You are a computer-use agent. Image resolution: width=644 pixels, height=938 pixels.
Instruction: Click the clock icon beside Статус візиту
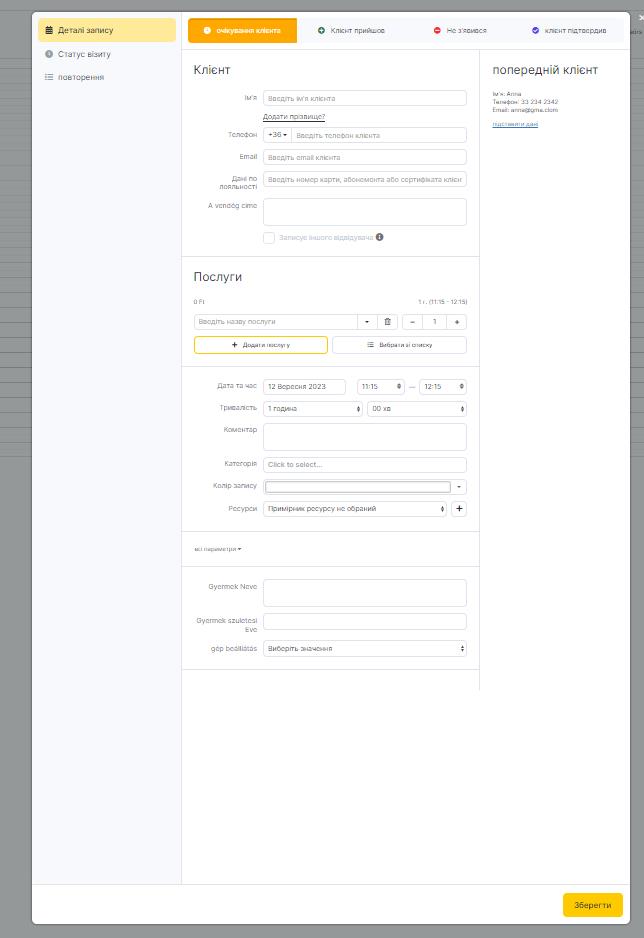click(x=49, y=54)
